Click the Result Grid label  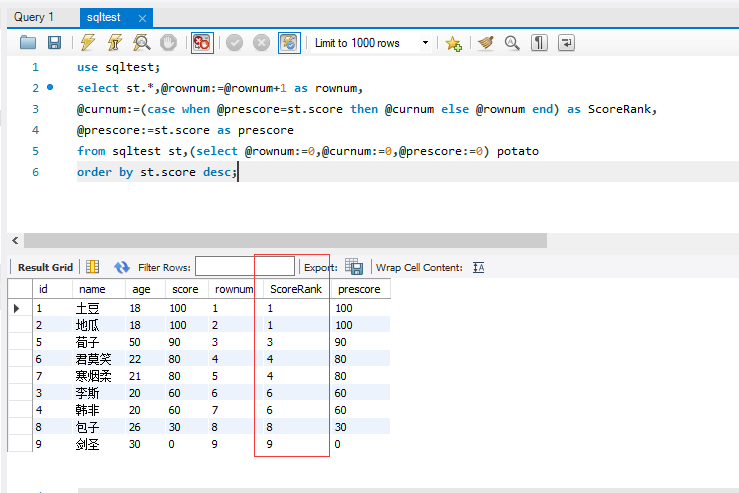(45, 268)
